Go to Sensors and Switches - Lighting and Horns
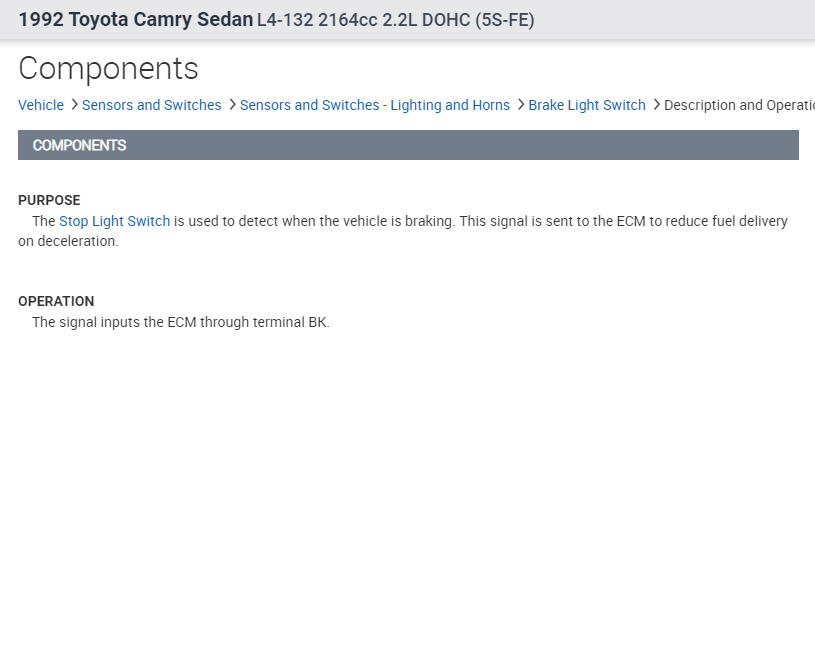The height and width of the screenshot is (671, 815). pos(374,105)
